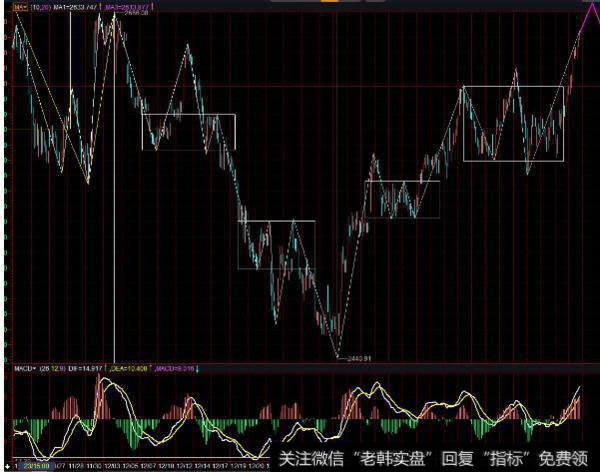Click the down arrow icon at bottom-left corner
This screenshot has height=472, width=600.
[x=8, y=465]
